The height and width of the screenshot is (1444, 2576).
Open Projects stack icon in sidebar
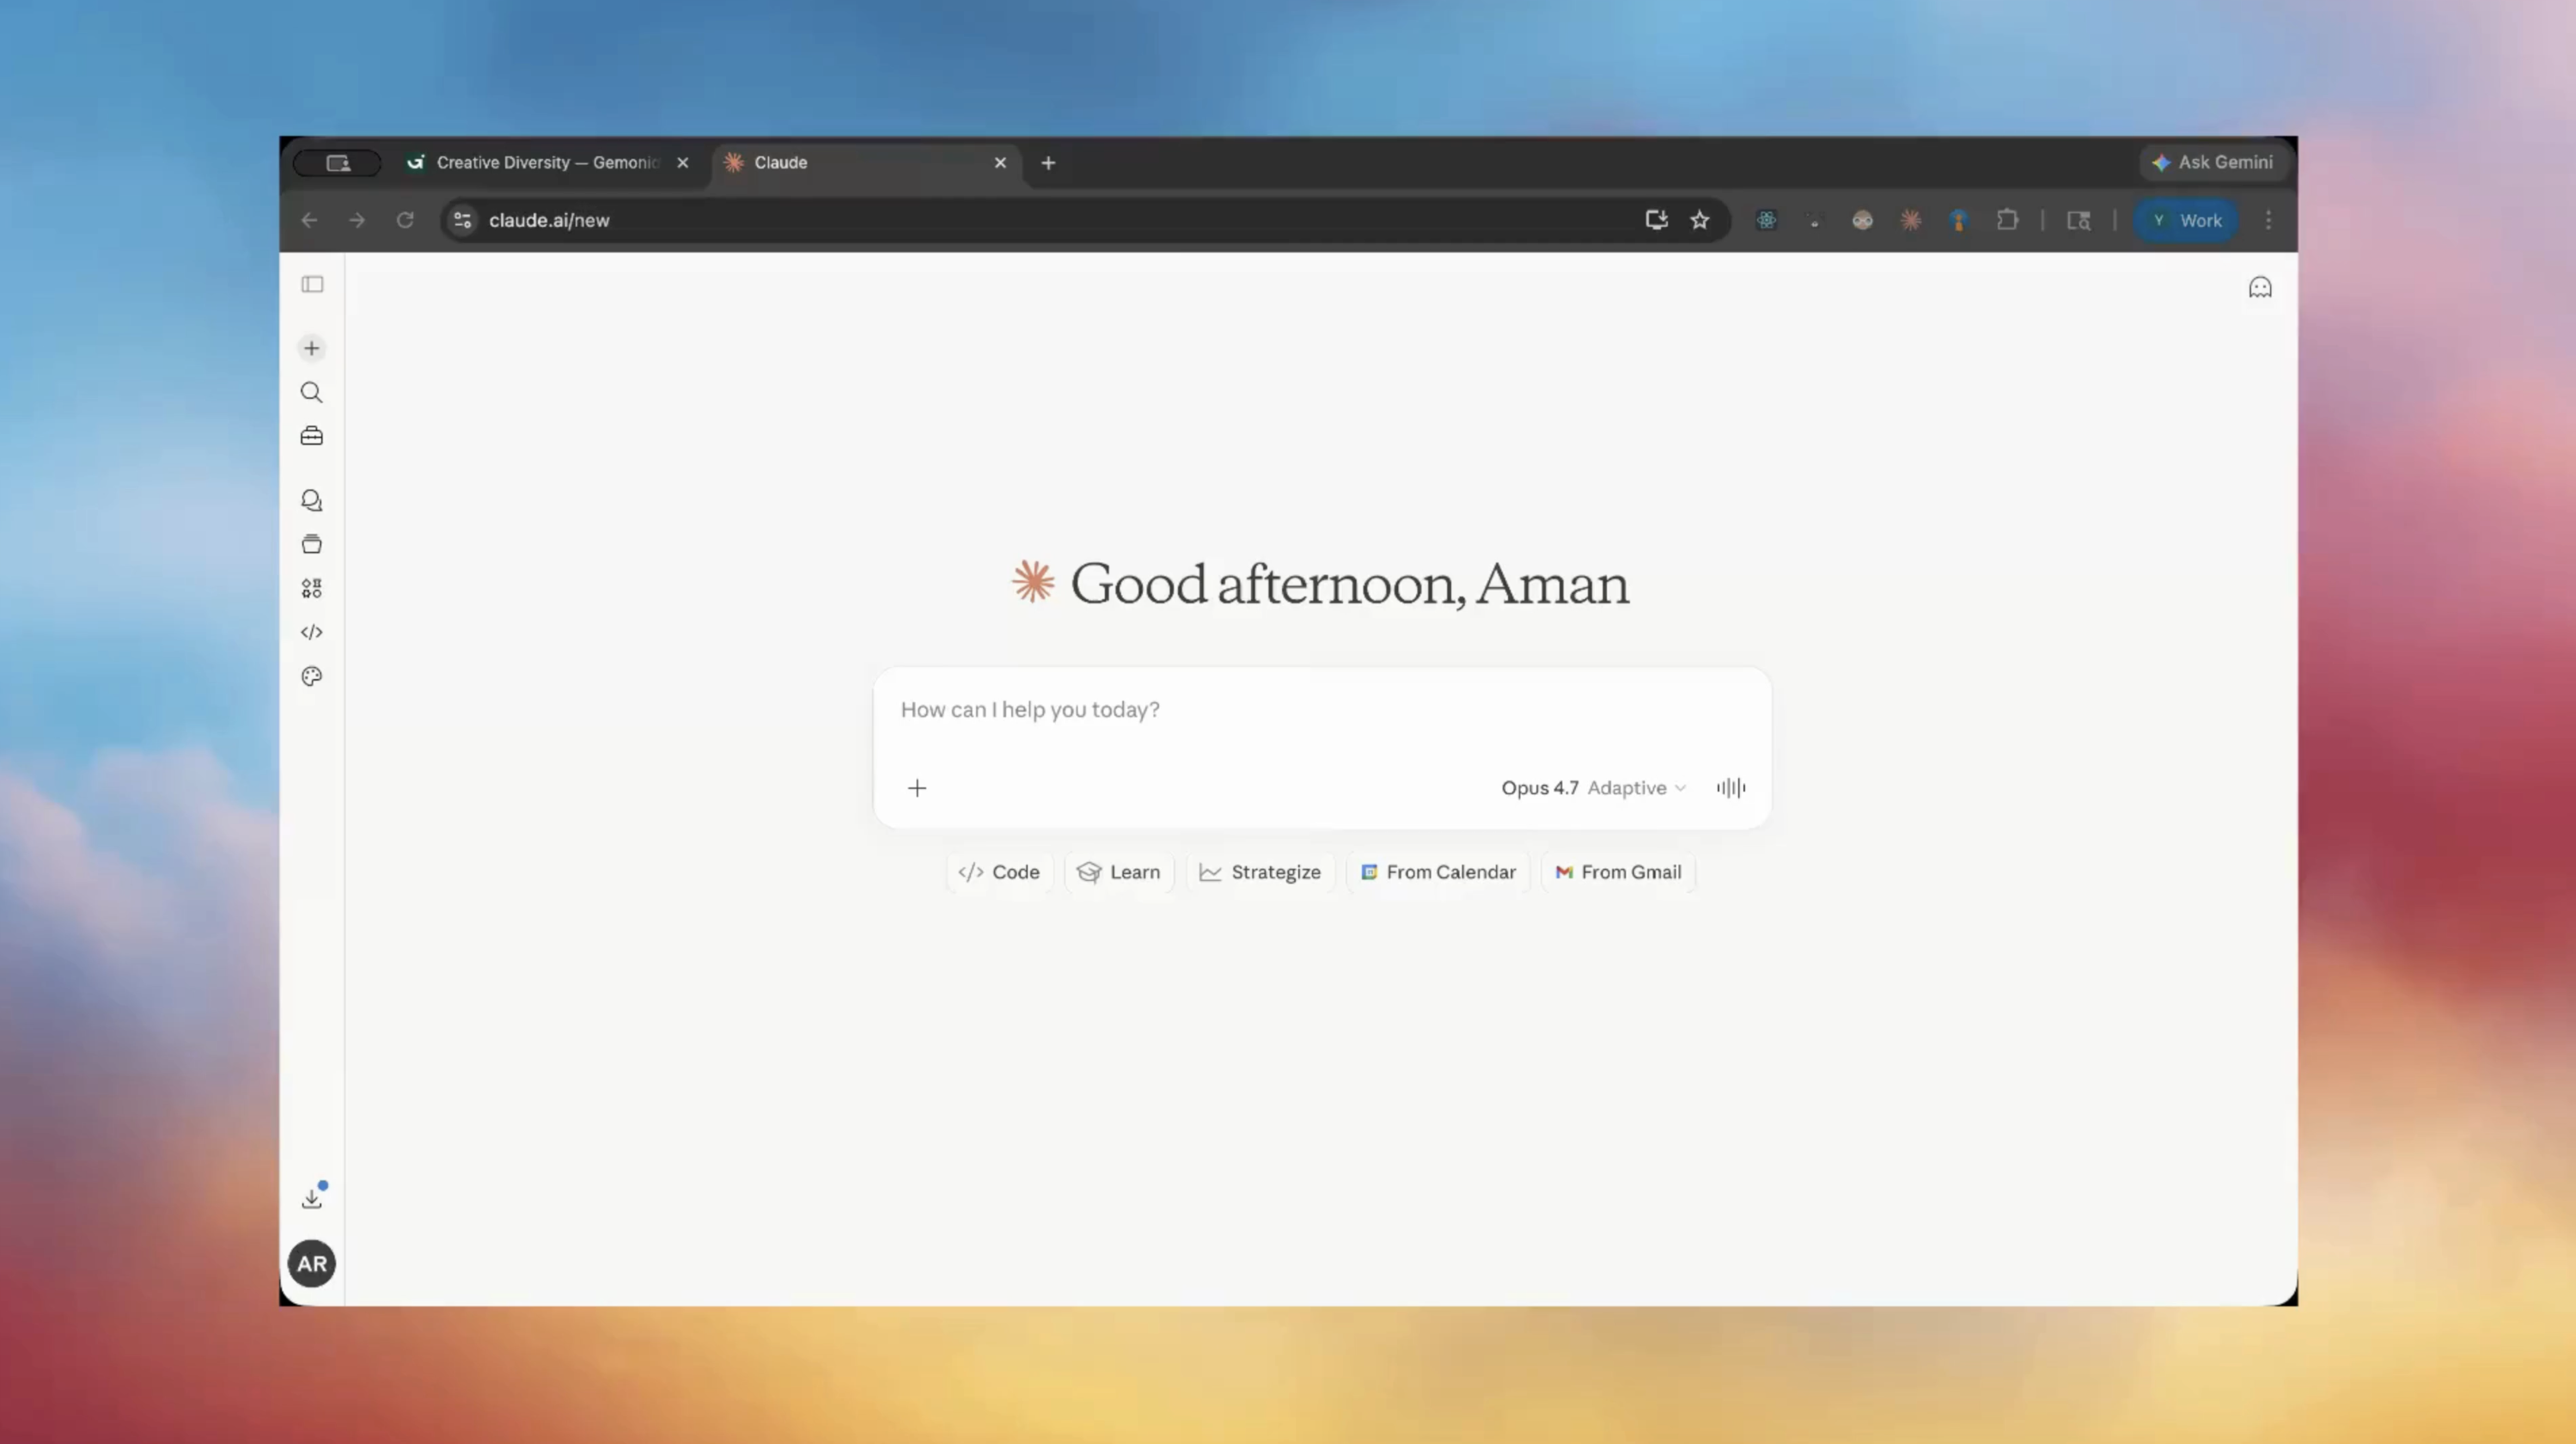(312, 544)
